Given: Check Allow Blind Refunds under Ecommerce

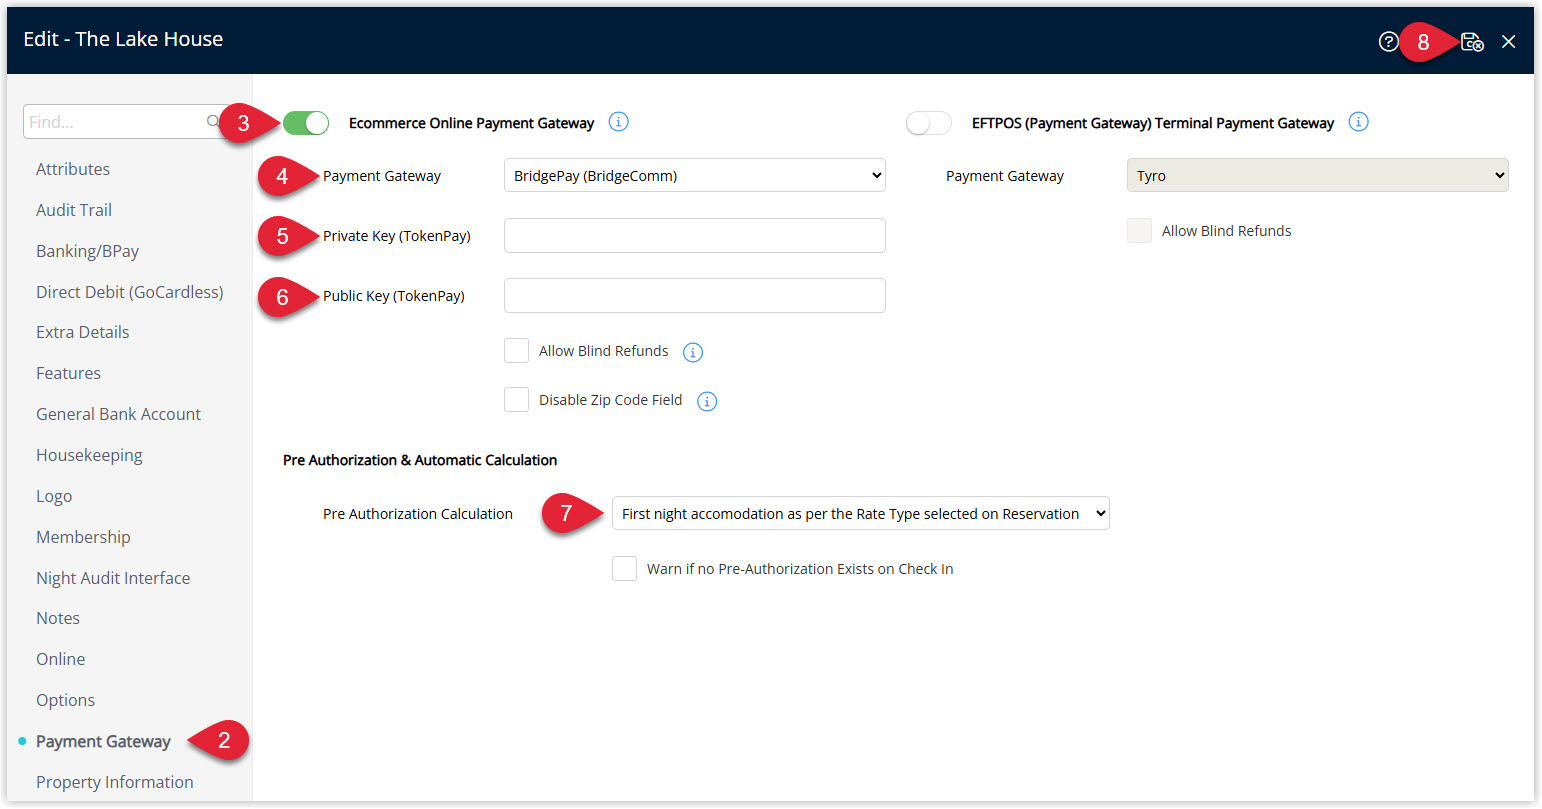Looking at the screenshot, I should pyautogui.click(x=516, y=351).
